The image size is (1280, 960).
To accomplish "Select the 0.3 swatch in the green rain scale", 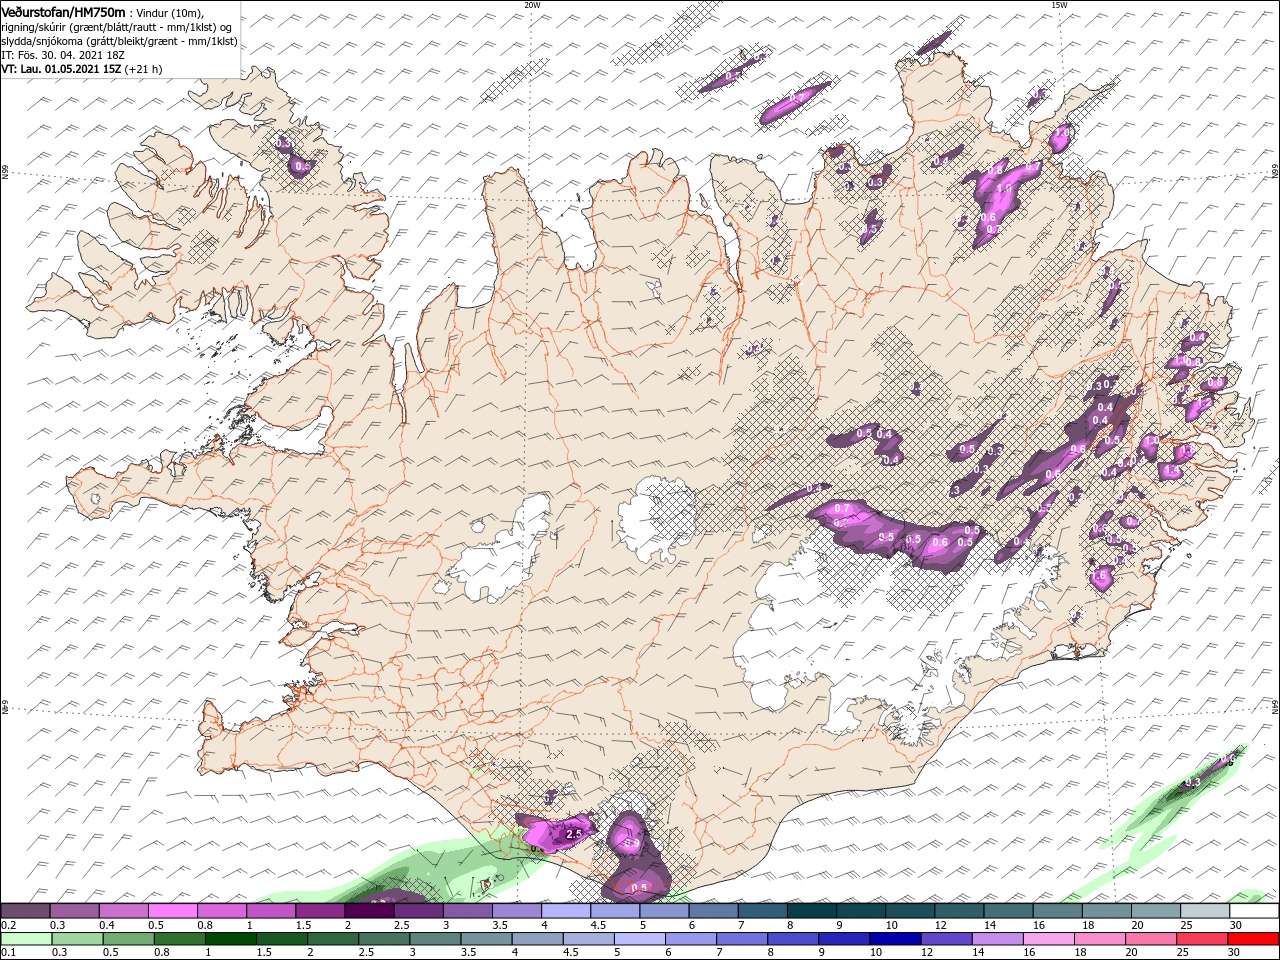I will pyautogui.click(x=78, y=939).
